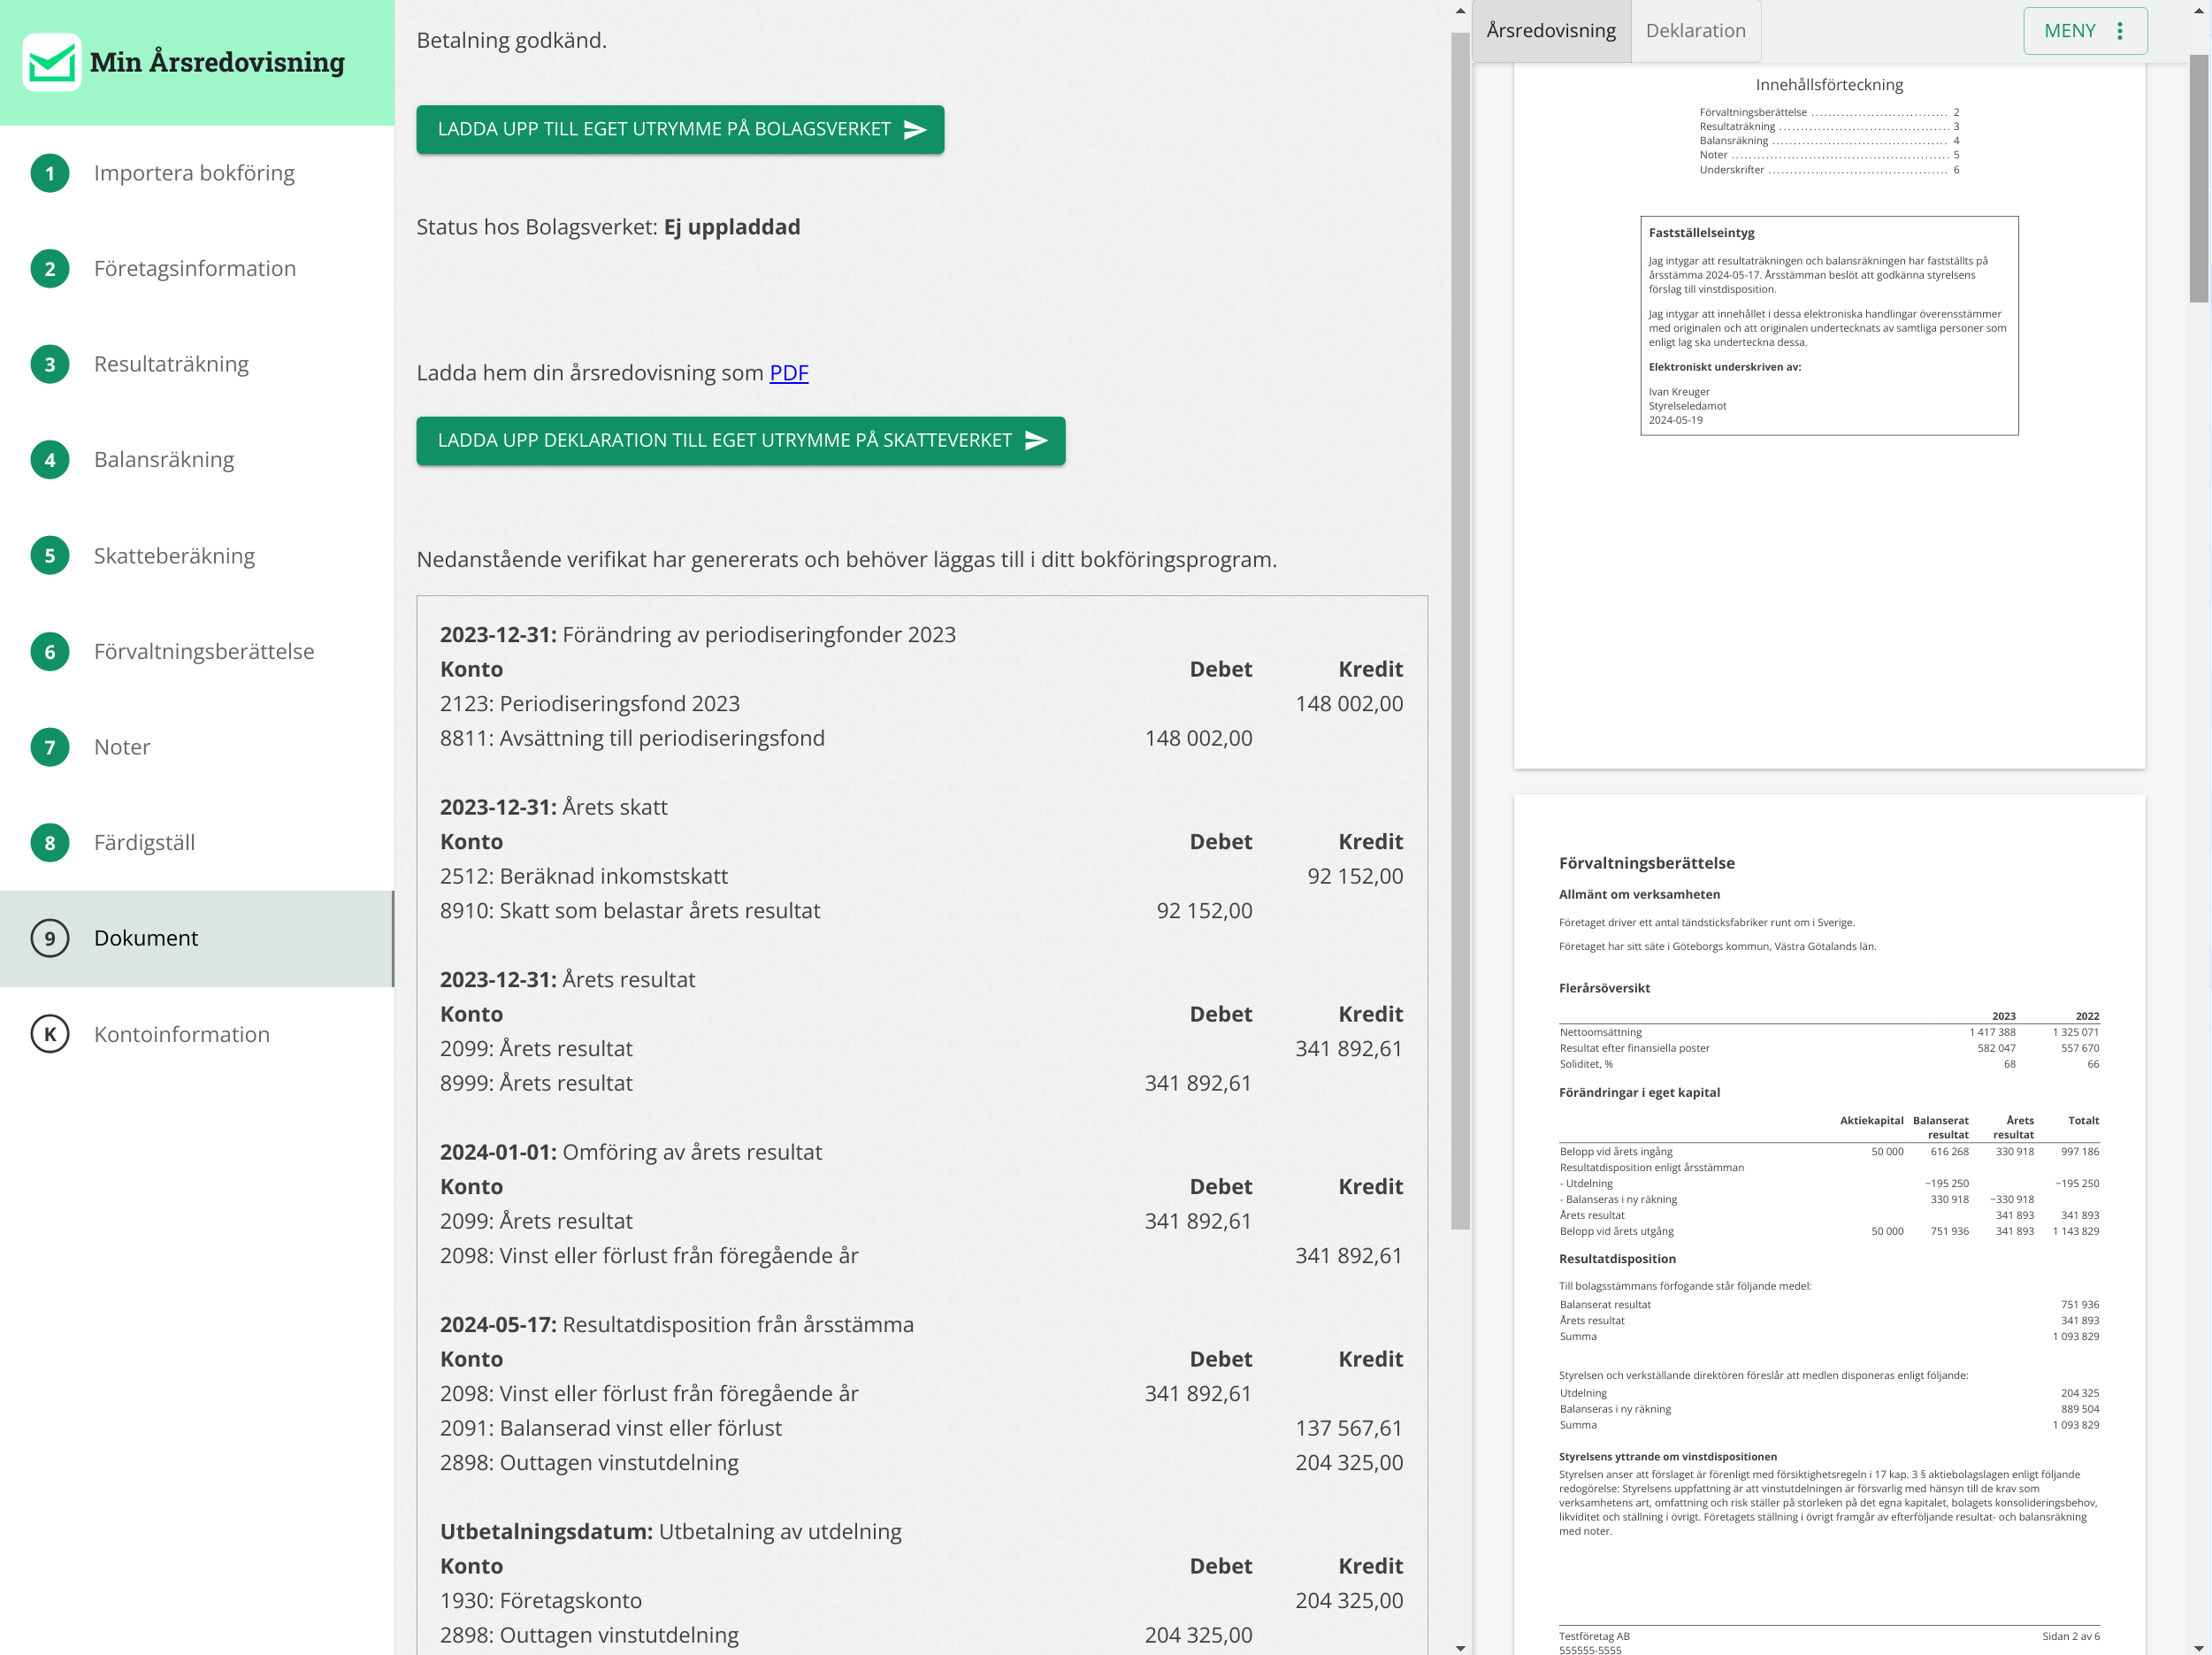Go to Balansräkning step in sidebar
Image resolution: width=2212 pixels, height=1655 pixels.
164,460
